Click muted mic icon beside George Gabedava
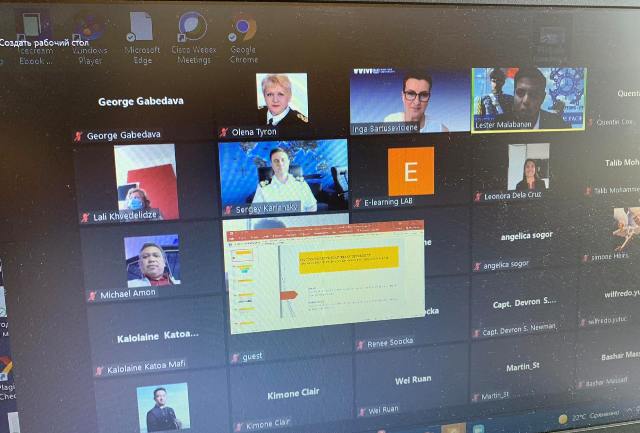This screenshot has height=433, width=640. click(78, 136)
